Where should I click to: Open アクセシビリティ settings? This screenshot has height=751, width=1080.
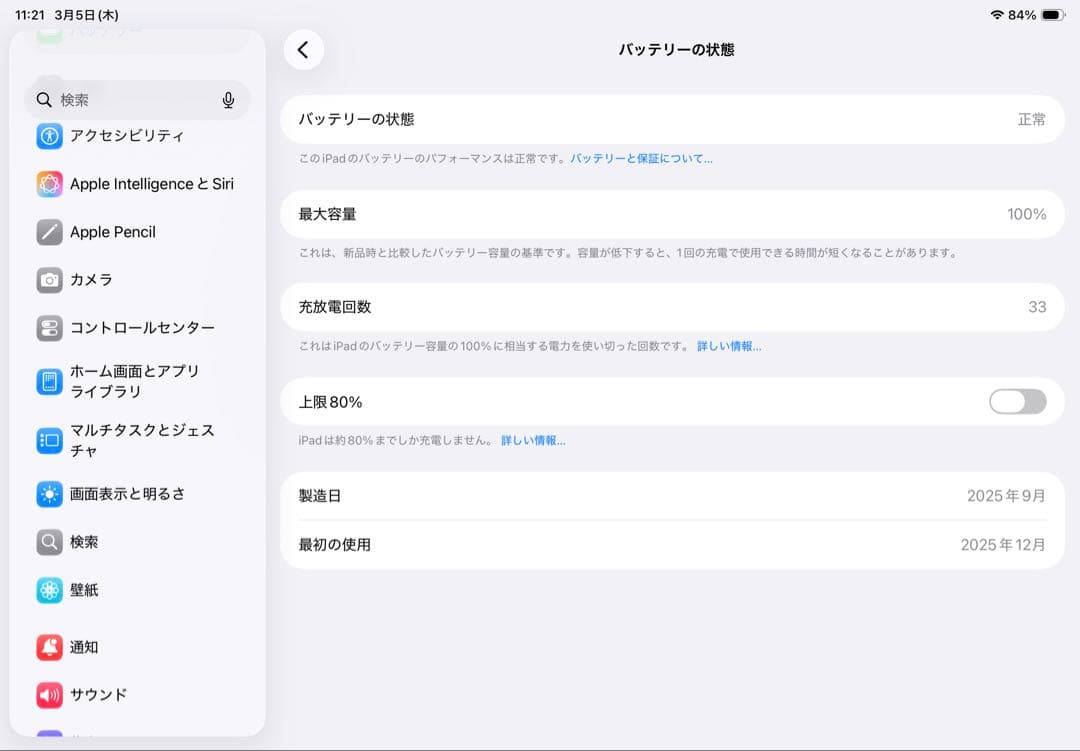138,136
